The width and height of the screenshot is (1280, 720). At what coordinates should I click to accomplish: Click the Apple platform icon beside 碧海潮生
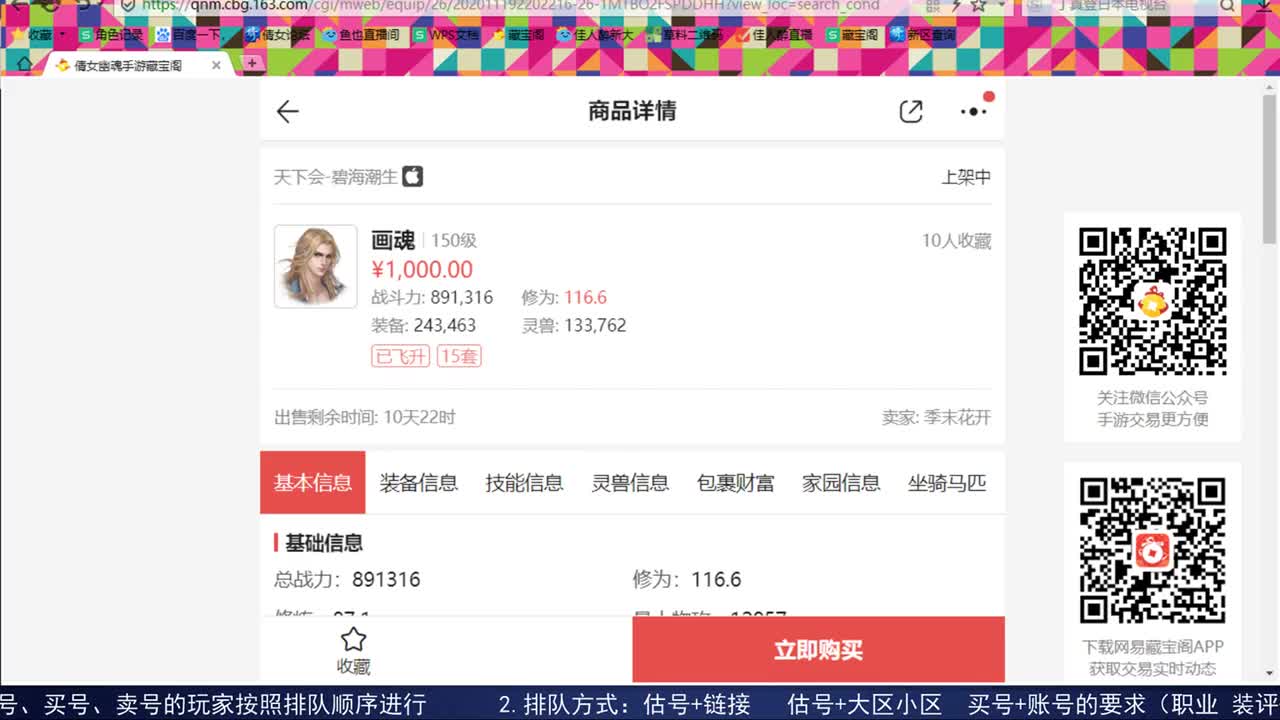[x=413, y=177]
